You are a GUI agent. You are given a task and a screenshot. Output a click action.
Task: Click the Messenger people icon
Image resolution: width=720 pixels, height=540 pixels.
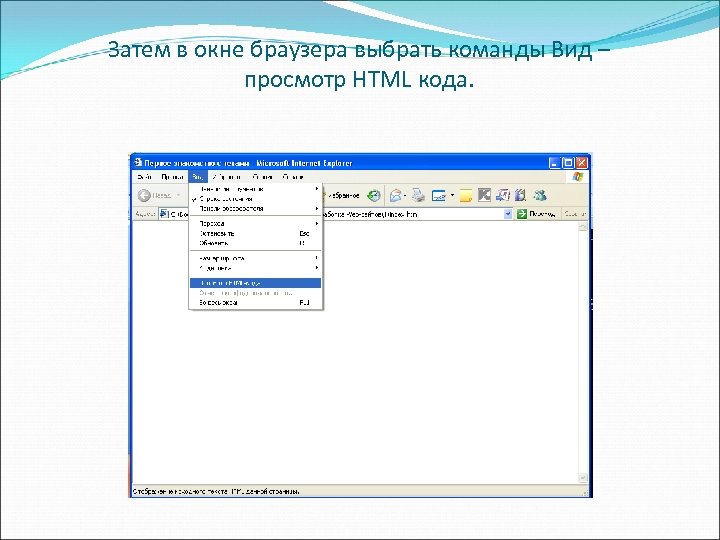click(540, 196)
